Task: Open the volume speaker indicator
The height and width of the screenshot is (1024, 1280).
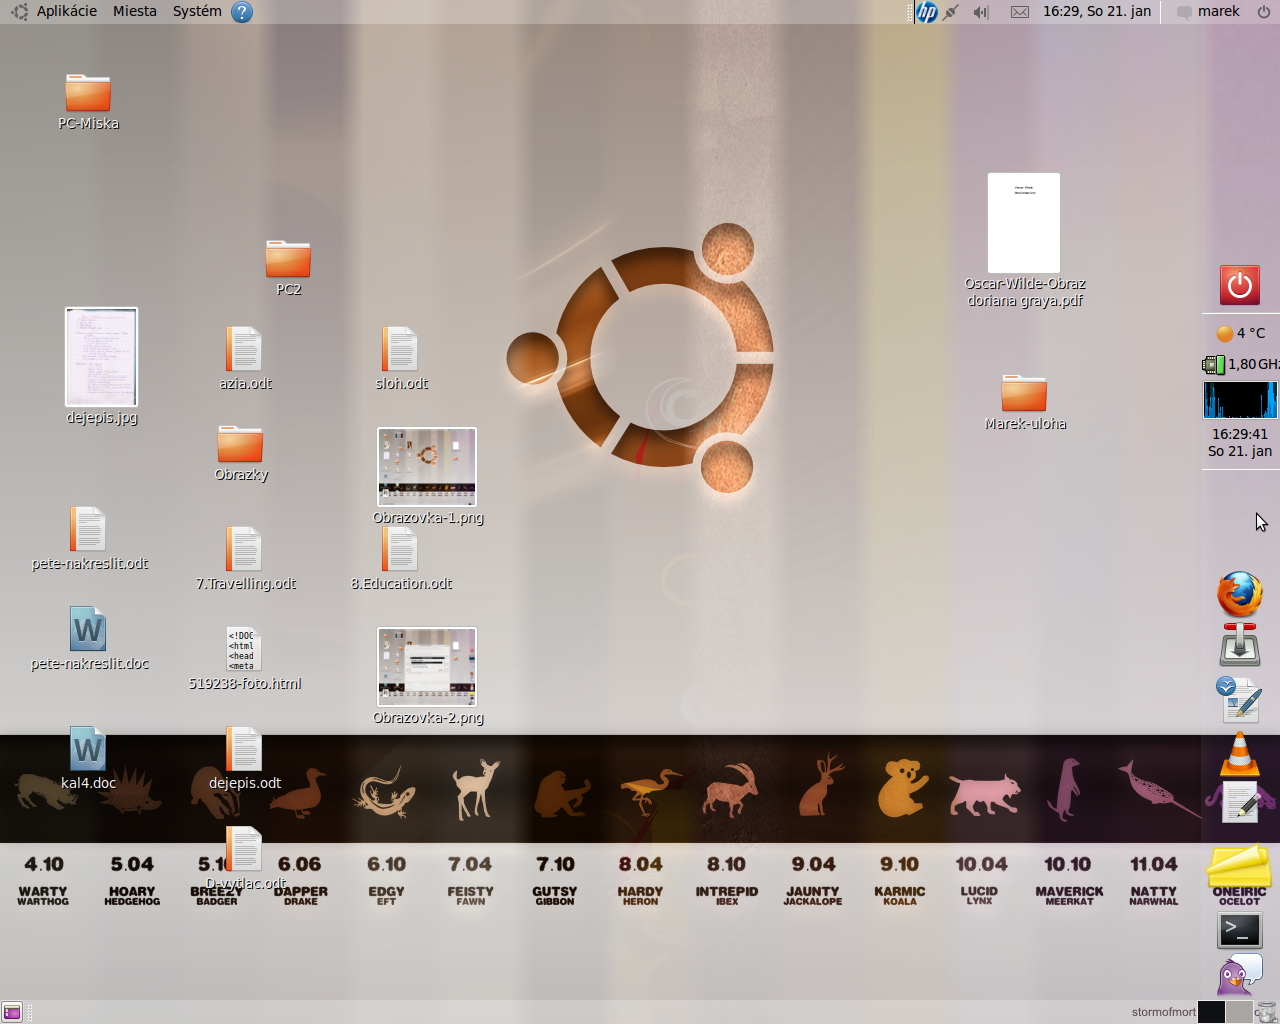Action: (x=981, y=12)
